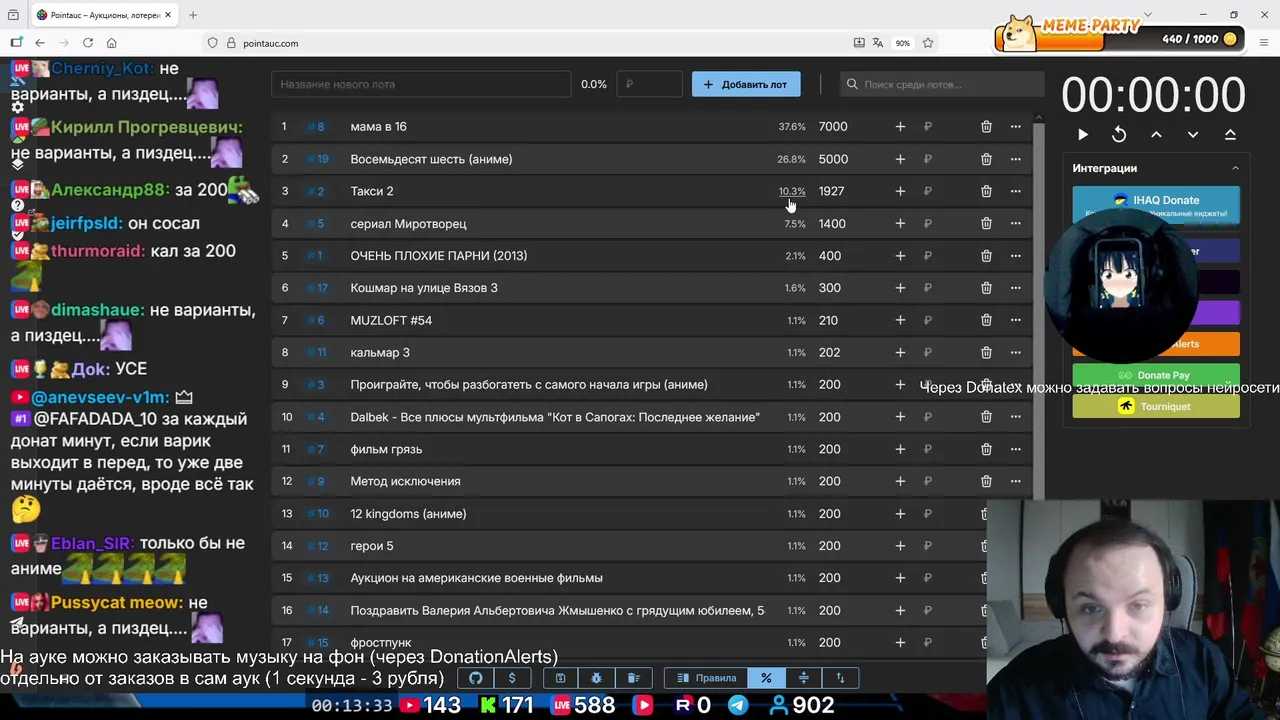Open the page translate icon

878,43
